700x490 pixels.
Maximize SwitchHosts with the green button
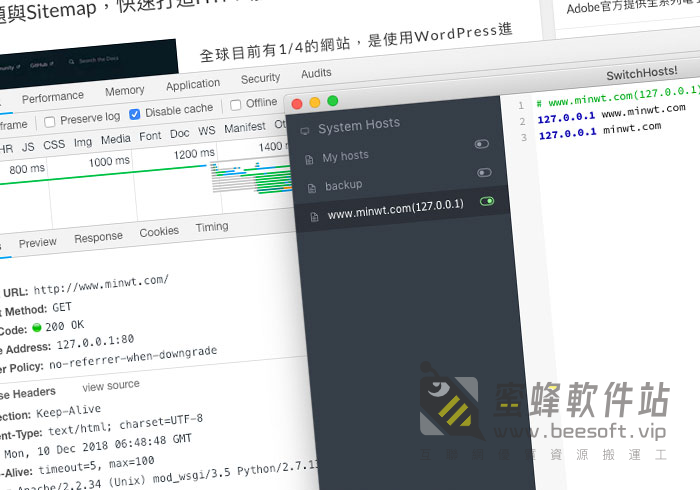[333, 101]
